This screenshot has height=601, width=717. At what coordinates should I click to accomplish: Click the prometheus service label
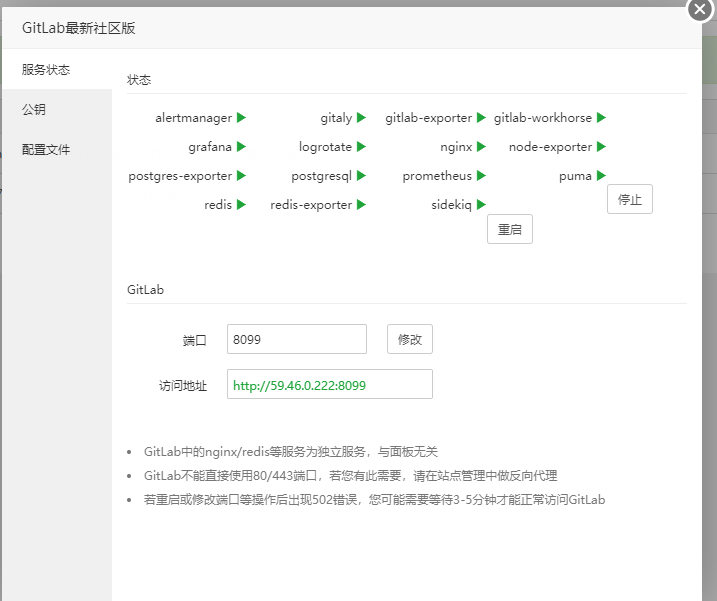437,176
